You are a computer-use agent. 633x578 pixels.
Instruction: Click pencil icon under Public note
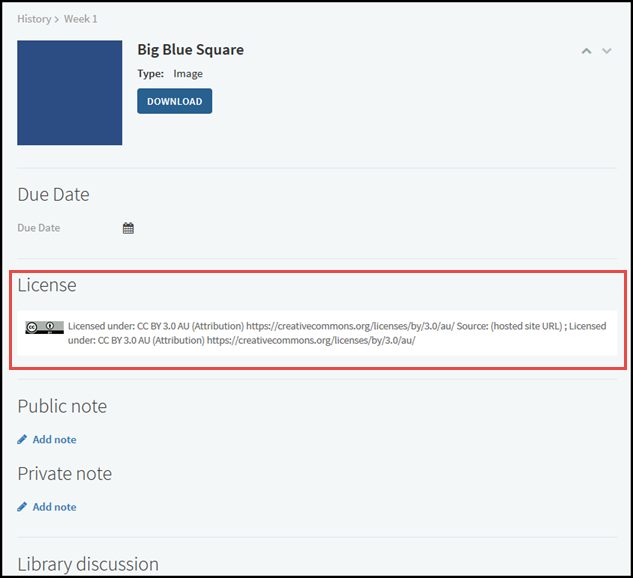[x=22, y=439]
